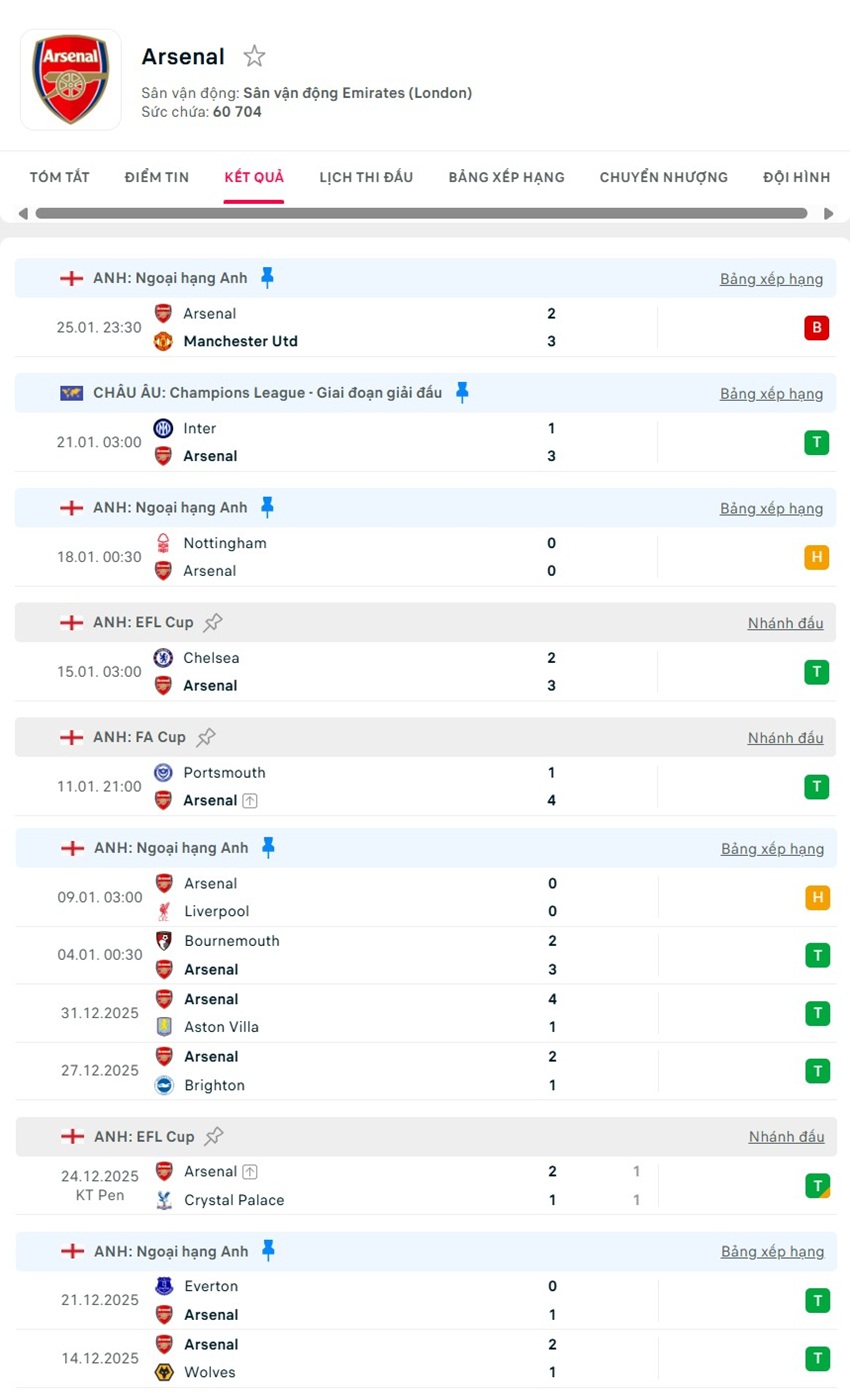850x1398 pixels.
Task: Click the Inter Milan club logo
Action: click(163, 428)
